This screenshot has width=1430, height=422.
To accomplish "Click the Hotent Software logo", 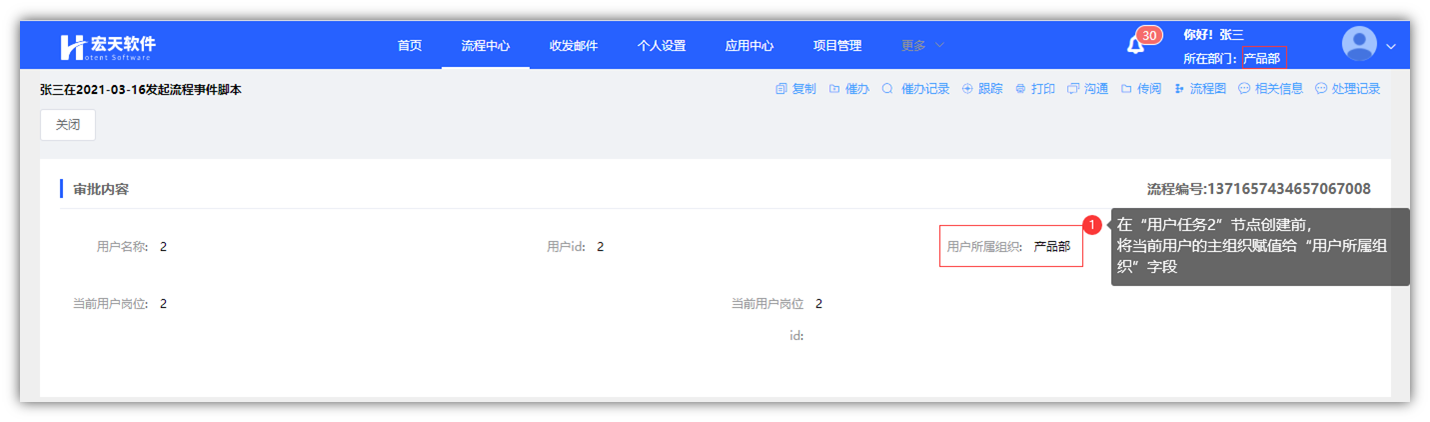I will click(108, 46).
